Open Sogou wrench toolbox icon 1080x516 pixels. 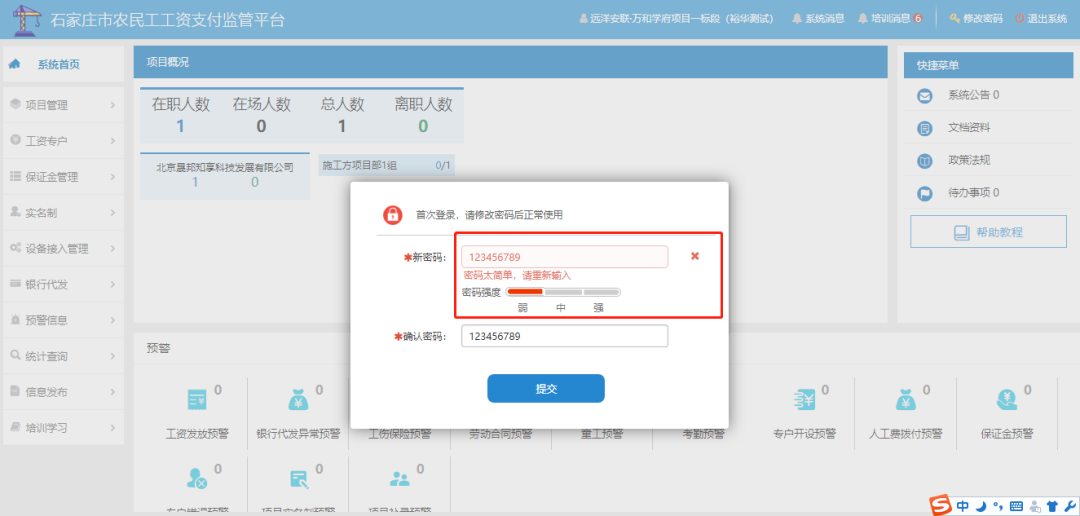click(x=1069, y=506)
